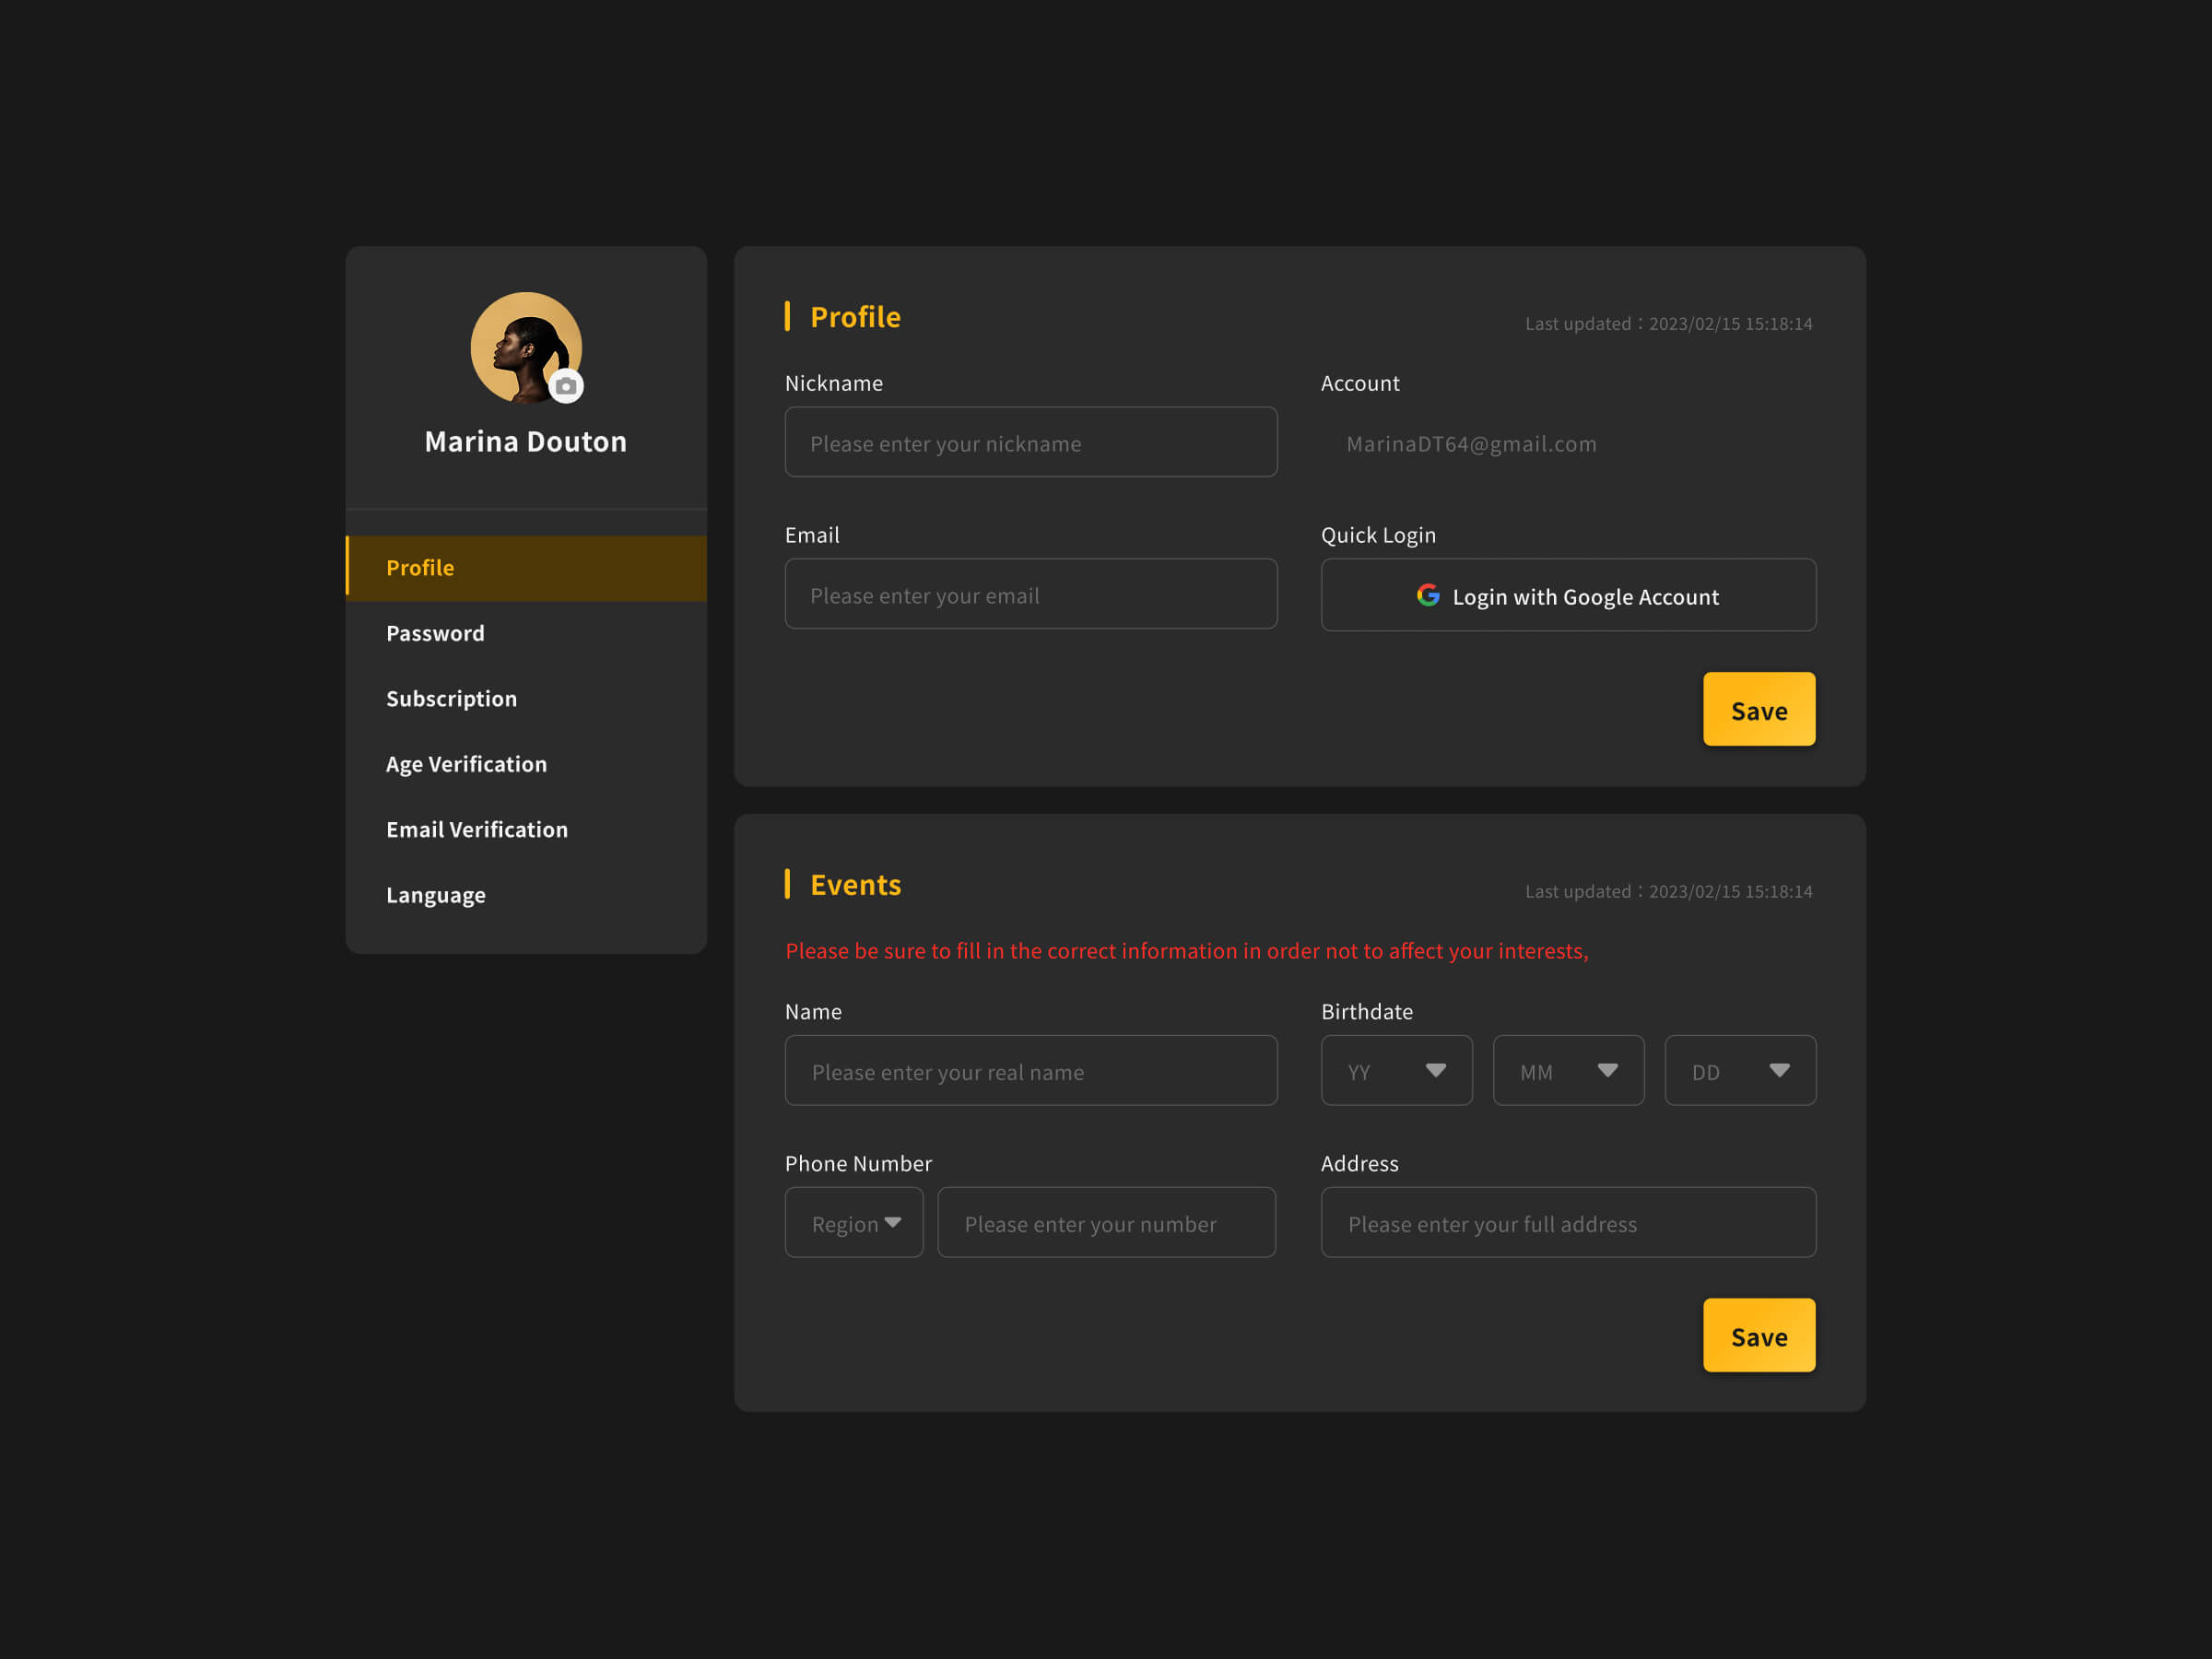Click the camera icon on avatar
Image resolution: width=2212 pixels, height=1659 pixels.
point(566,386)
